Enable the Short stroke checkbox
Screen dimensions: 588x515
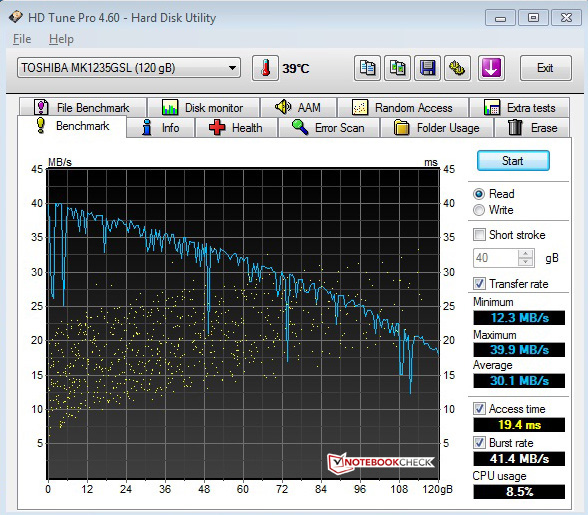pos(479,235)
